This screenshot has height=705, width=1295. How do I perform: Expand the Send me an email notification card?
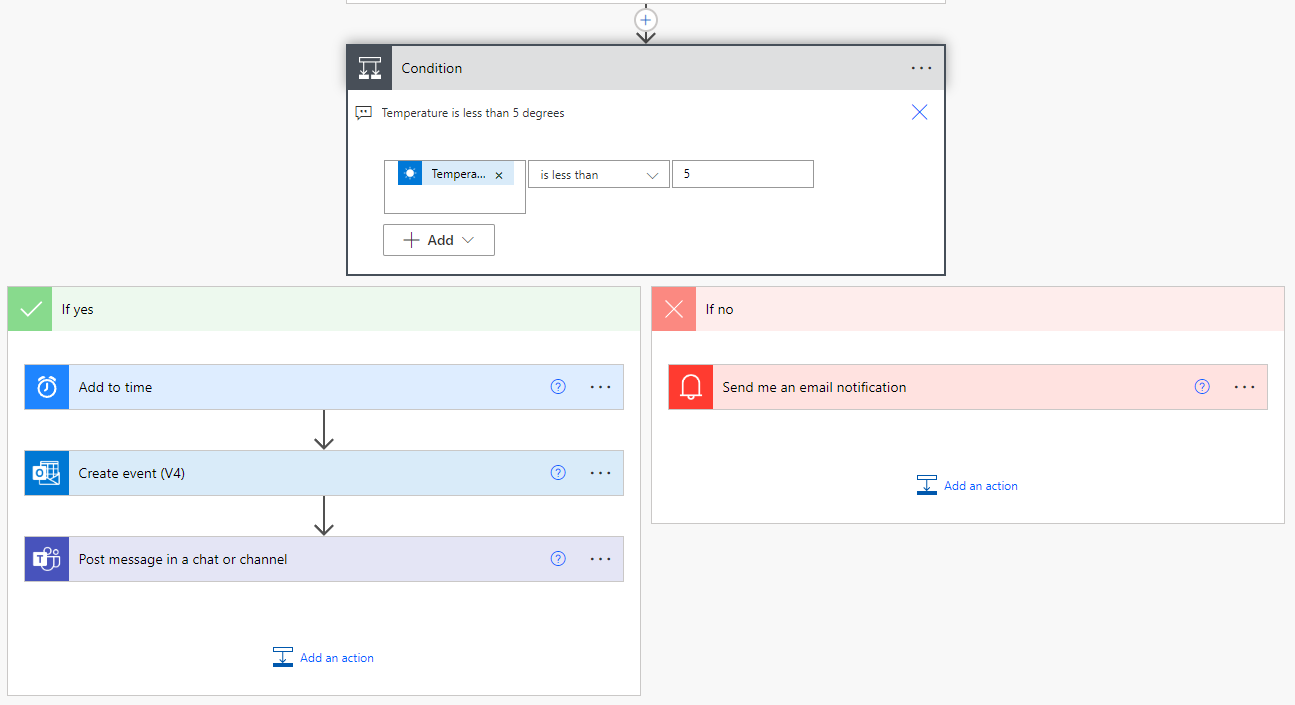coord(968,387)
